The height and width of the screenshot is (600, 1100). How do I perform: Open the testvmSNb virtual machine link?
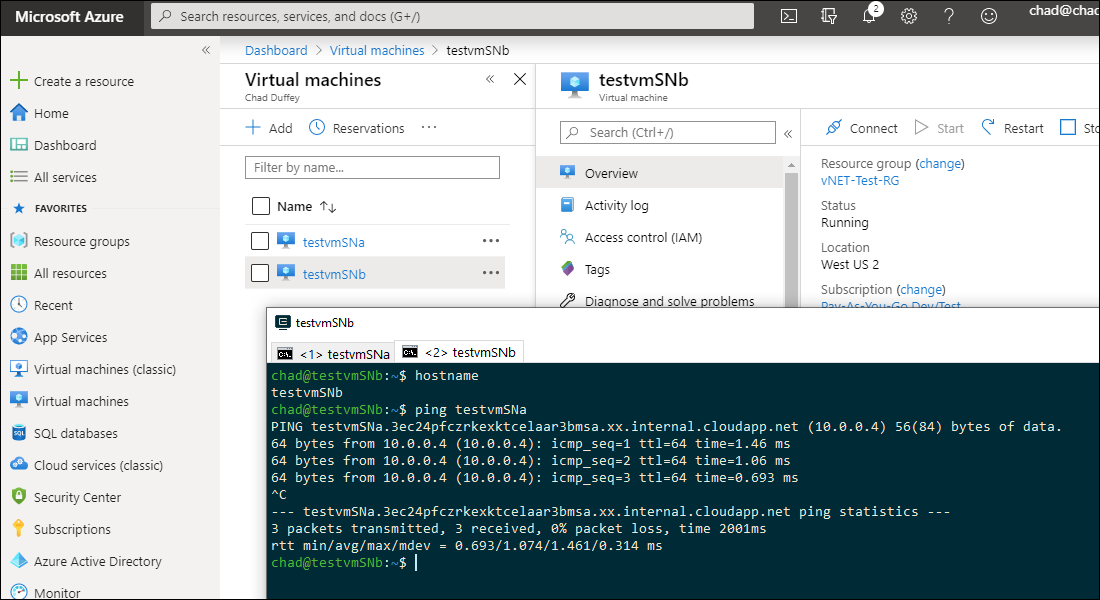click(x=334, y=274)
